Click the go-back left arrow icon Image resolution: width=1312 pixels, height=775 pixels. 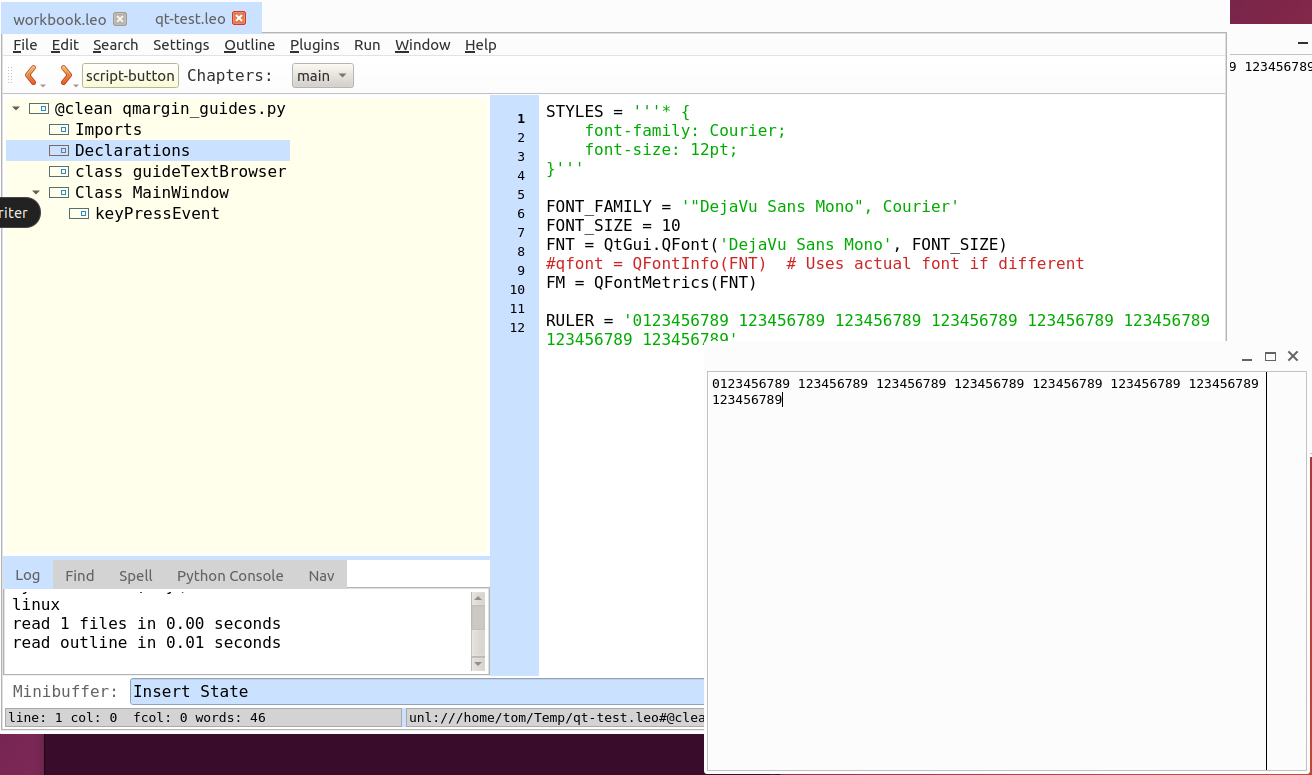click(x=31, y=75)
